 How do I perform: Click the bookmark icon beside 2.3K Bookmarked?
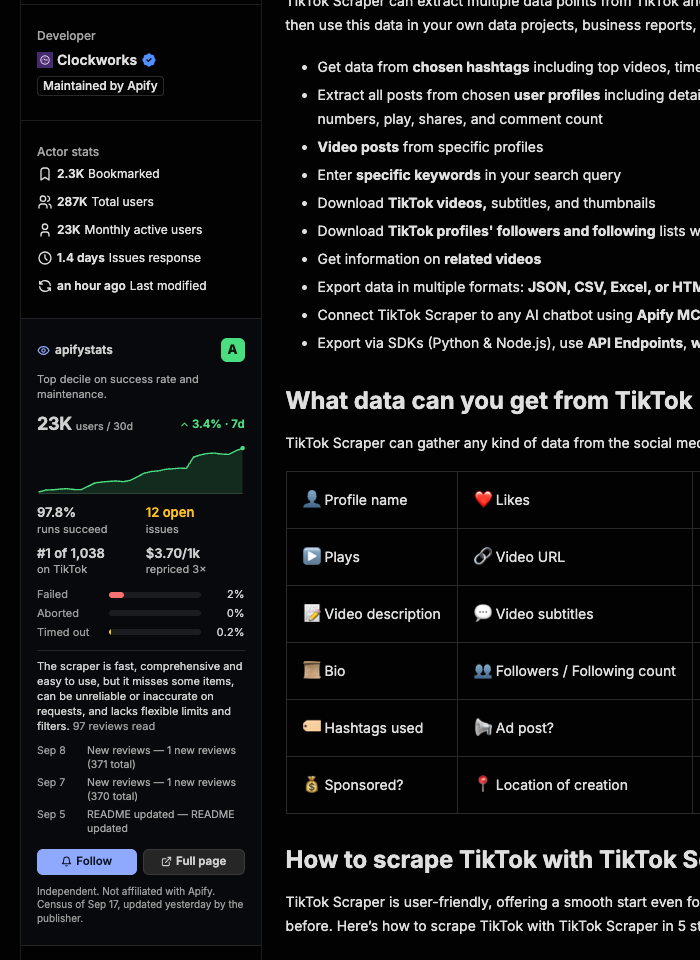[x=45, y=174]
